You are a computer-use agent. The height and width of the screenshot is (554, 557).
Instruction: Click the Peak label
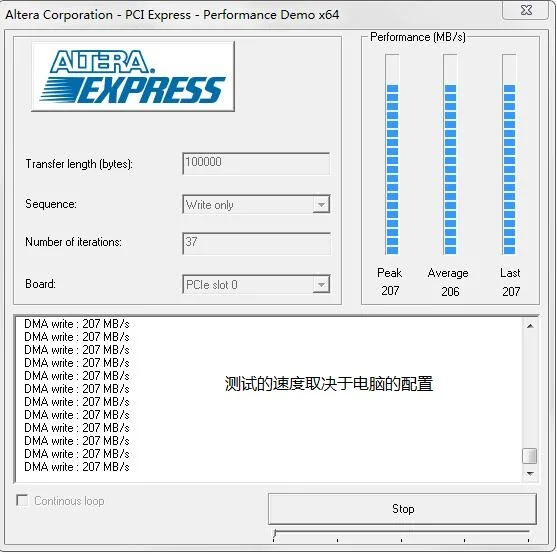389,273
